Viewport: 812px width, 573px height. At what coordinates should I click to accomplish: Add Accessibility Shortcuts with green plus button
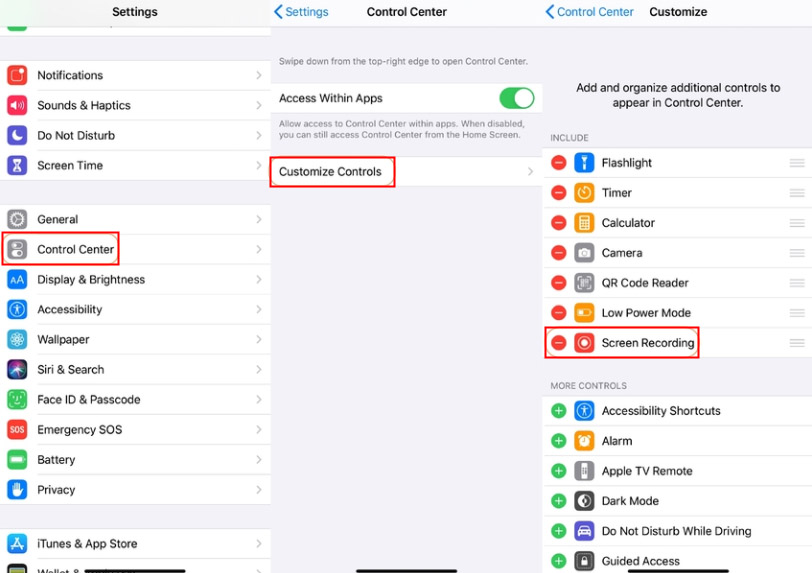(x=558, y=411)
